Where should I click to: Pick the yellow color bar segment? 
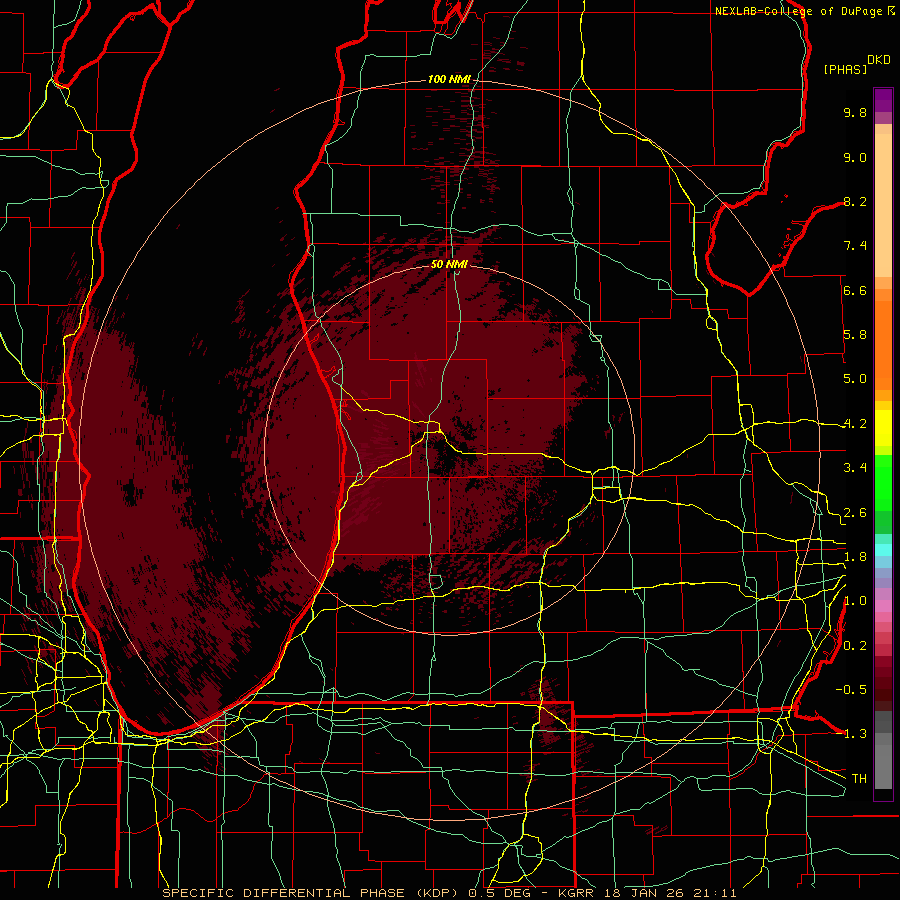(x=883, y=428)
